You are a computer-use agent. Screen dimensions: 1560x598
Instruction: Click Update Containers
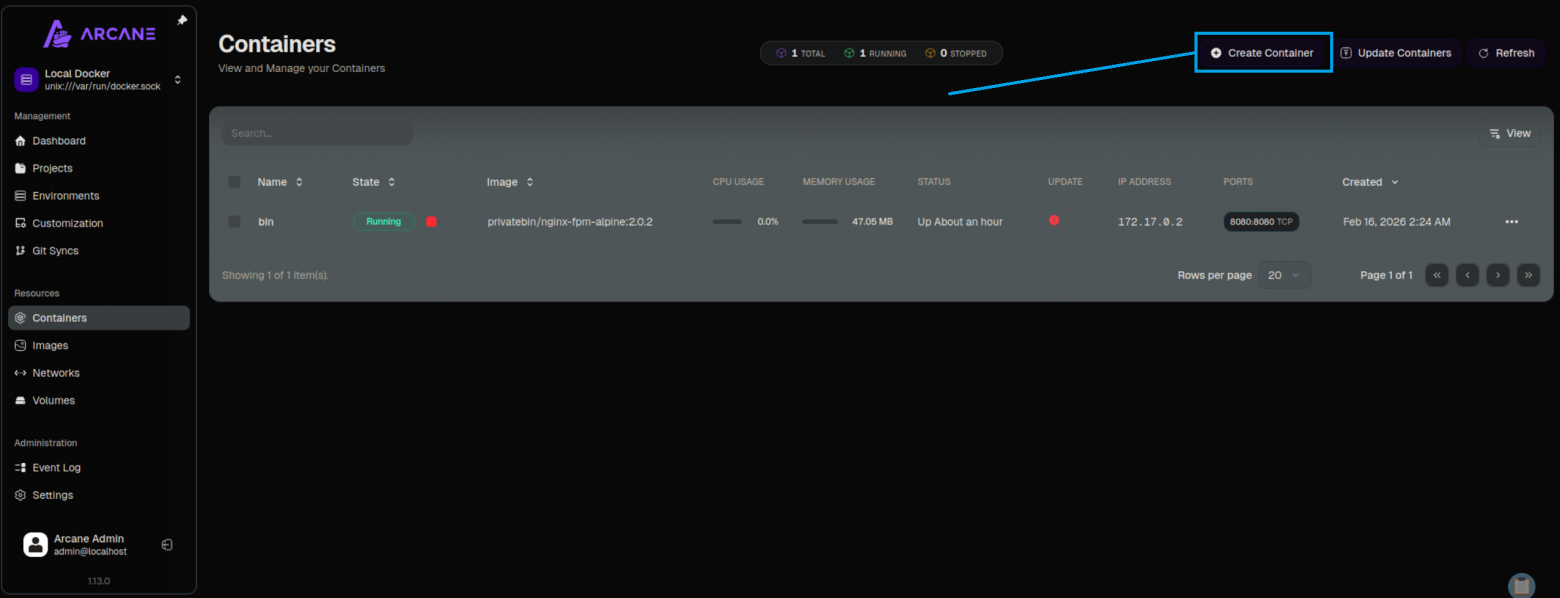pyautogui.click(x=1397, y=53)
